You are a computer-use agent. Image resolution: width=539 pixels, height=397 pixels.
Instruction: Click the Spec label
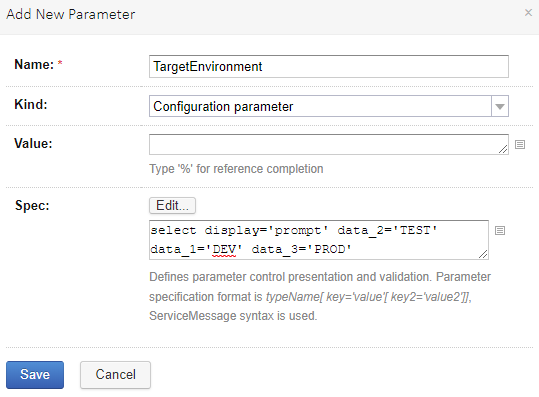32,206
